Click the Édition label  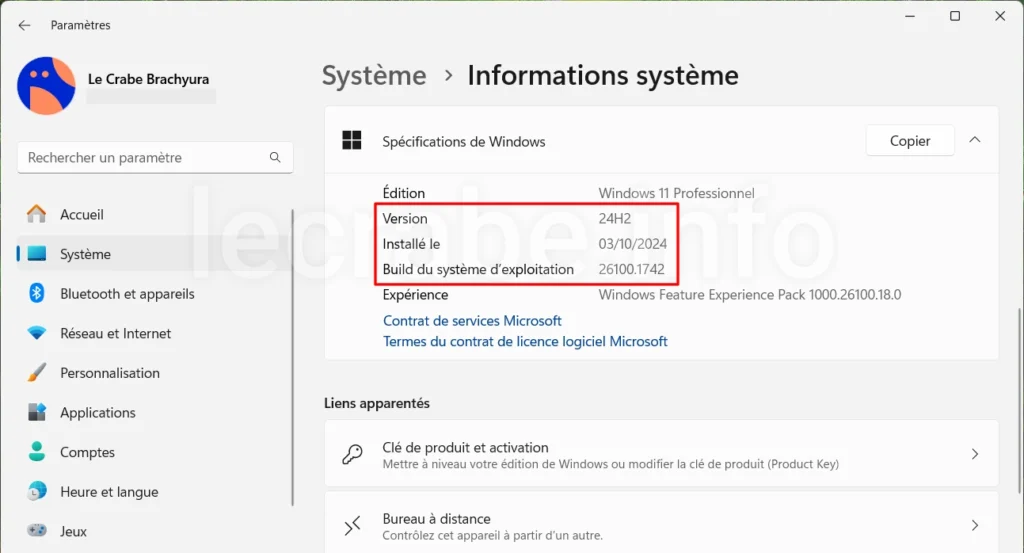pyautogui.click(x=404, y=193)
